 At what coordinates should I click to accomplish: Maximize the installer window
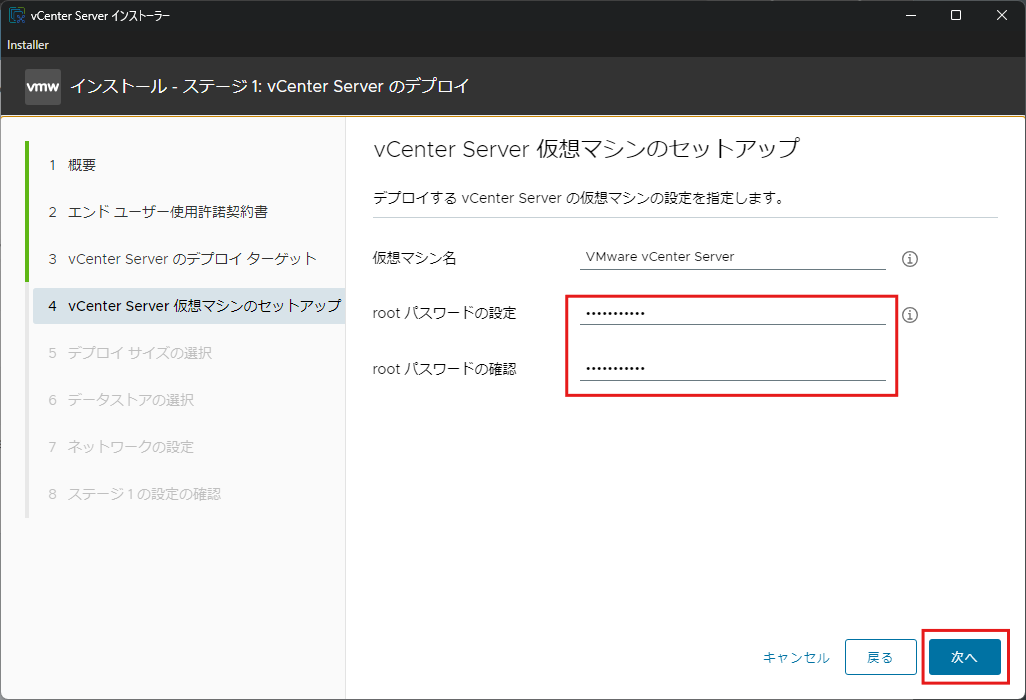click(x=956, y=15)
